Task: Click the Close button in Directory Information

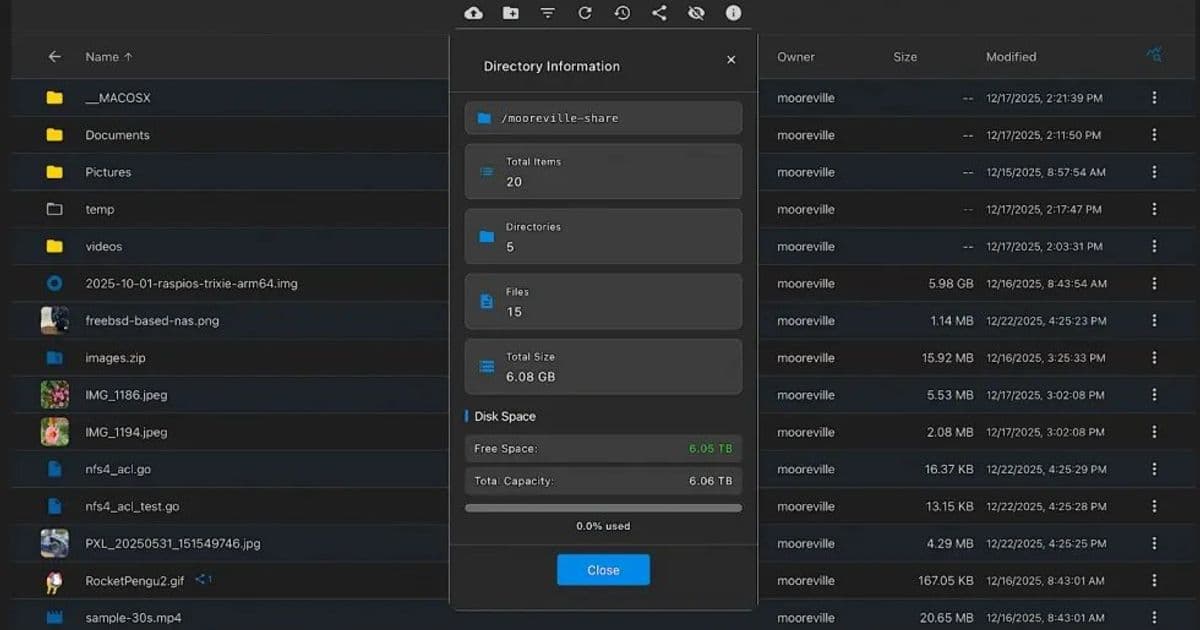Action: point(603,570)
